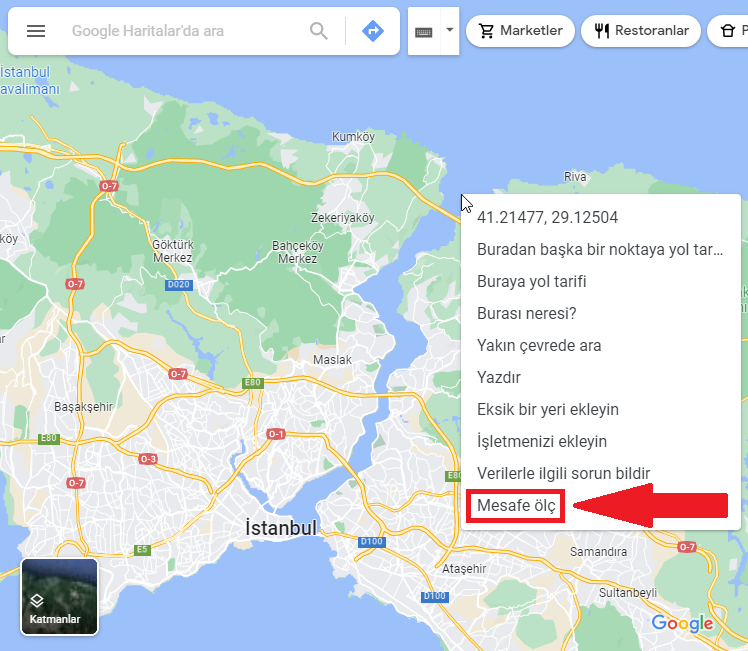The height and width of the screenshot is (651, 748).
Task: Click the Samandıra map label
Action: tap(598, 552)
